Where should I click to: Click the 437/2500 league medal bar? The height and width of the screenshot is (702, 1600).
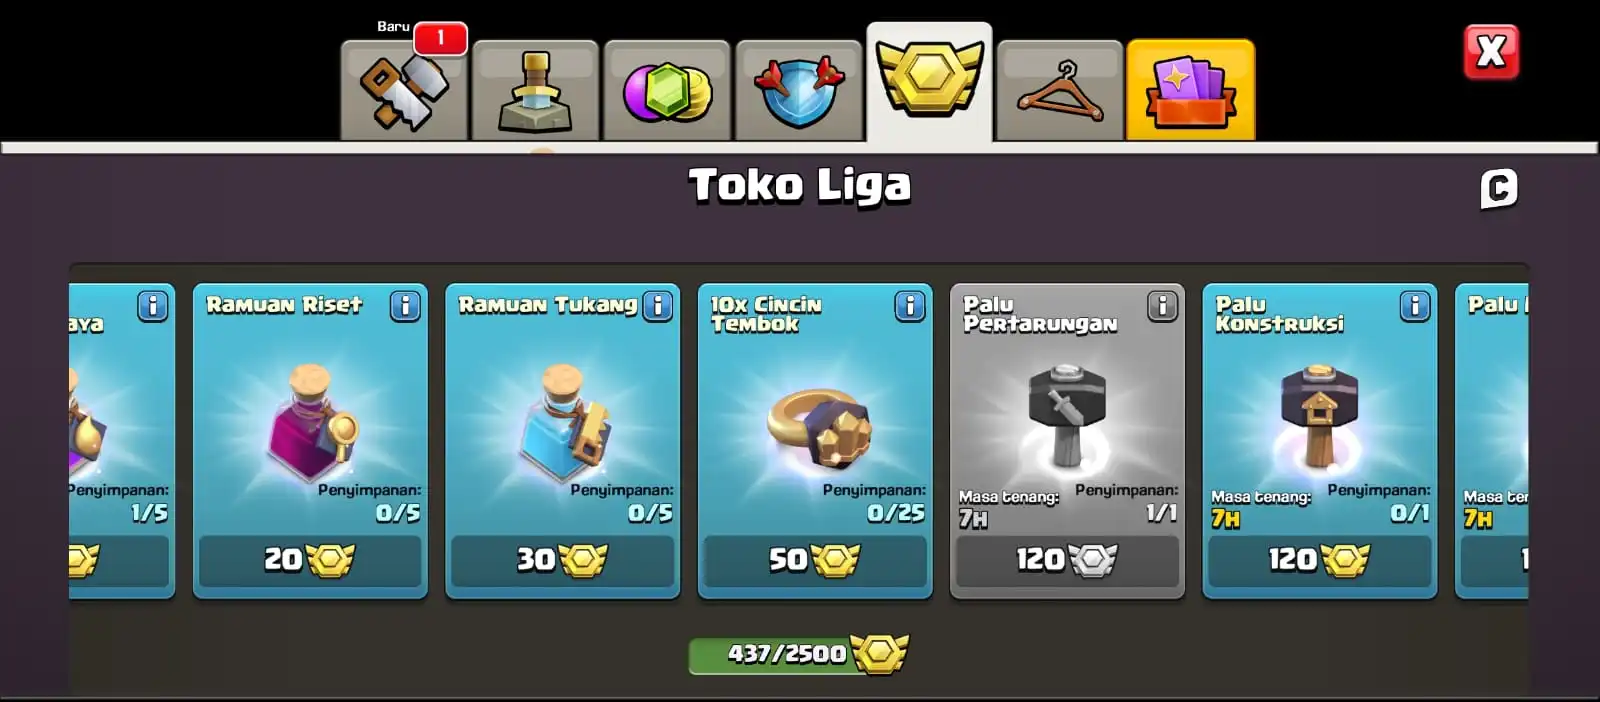tap(798, 654)
